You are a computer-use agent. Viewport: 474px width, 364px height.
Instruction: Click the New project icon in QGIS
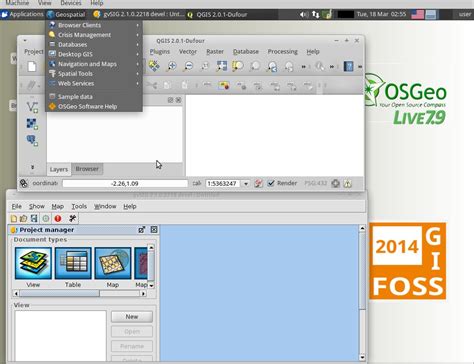[x=32, y=66]
